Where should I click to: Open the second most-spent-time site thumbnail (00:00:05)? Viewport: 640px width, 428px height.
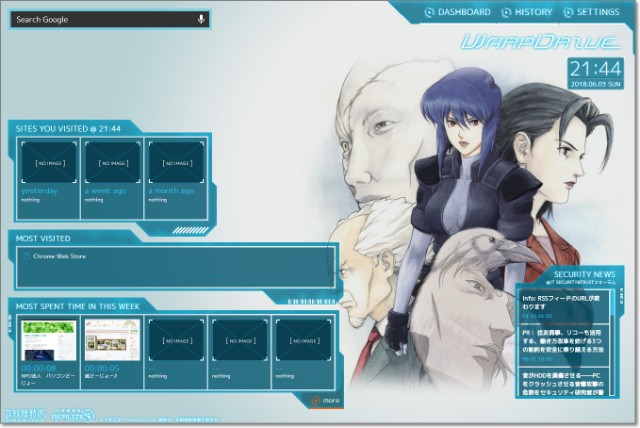tap(112, 340)
